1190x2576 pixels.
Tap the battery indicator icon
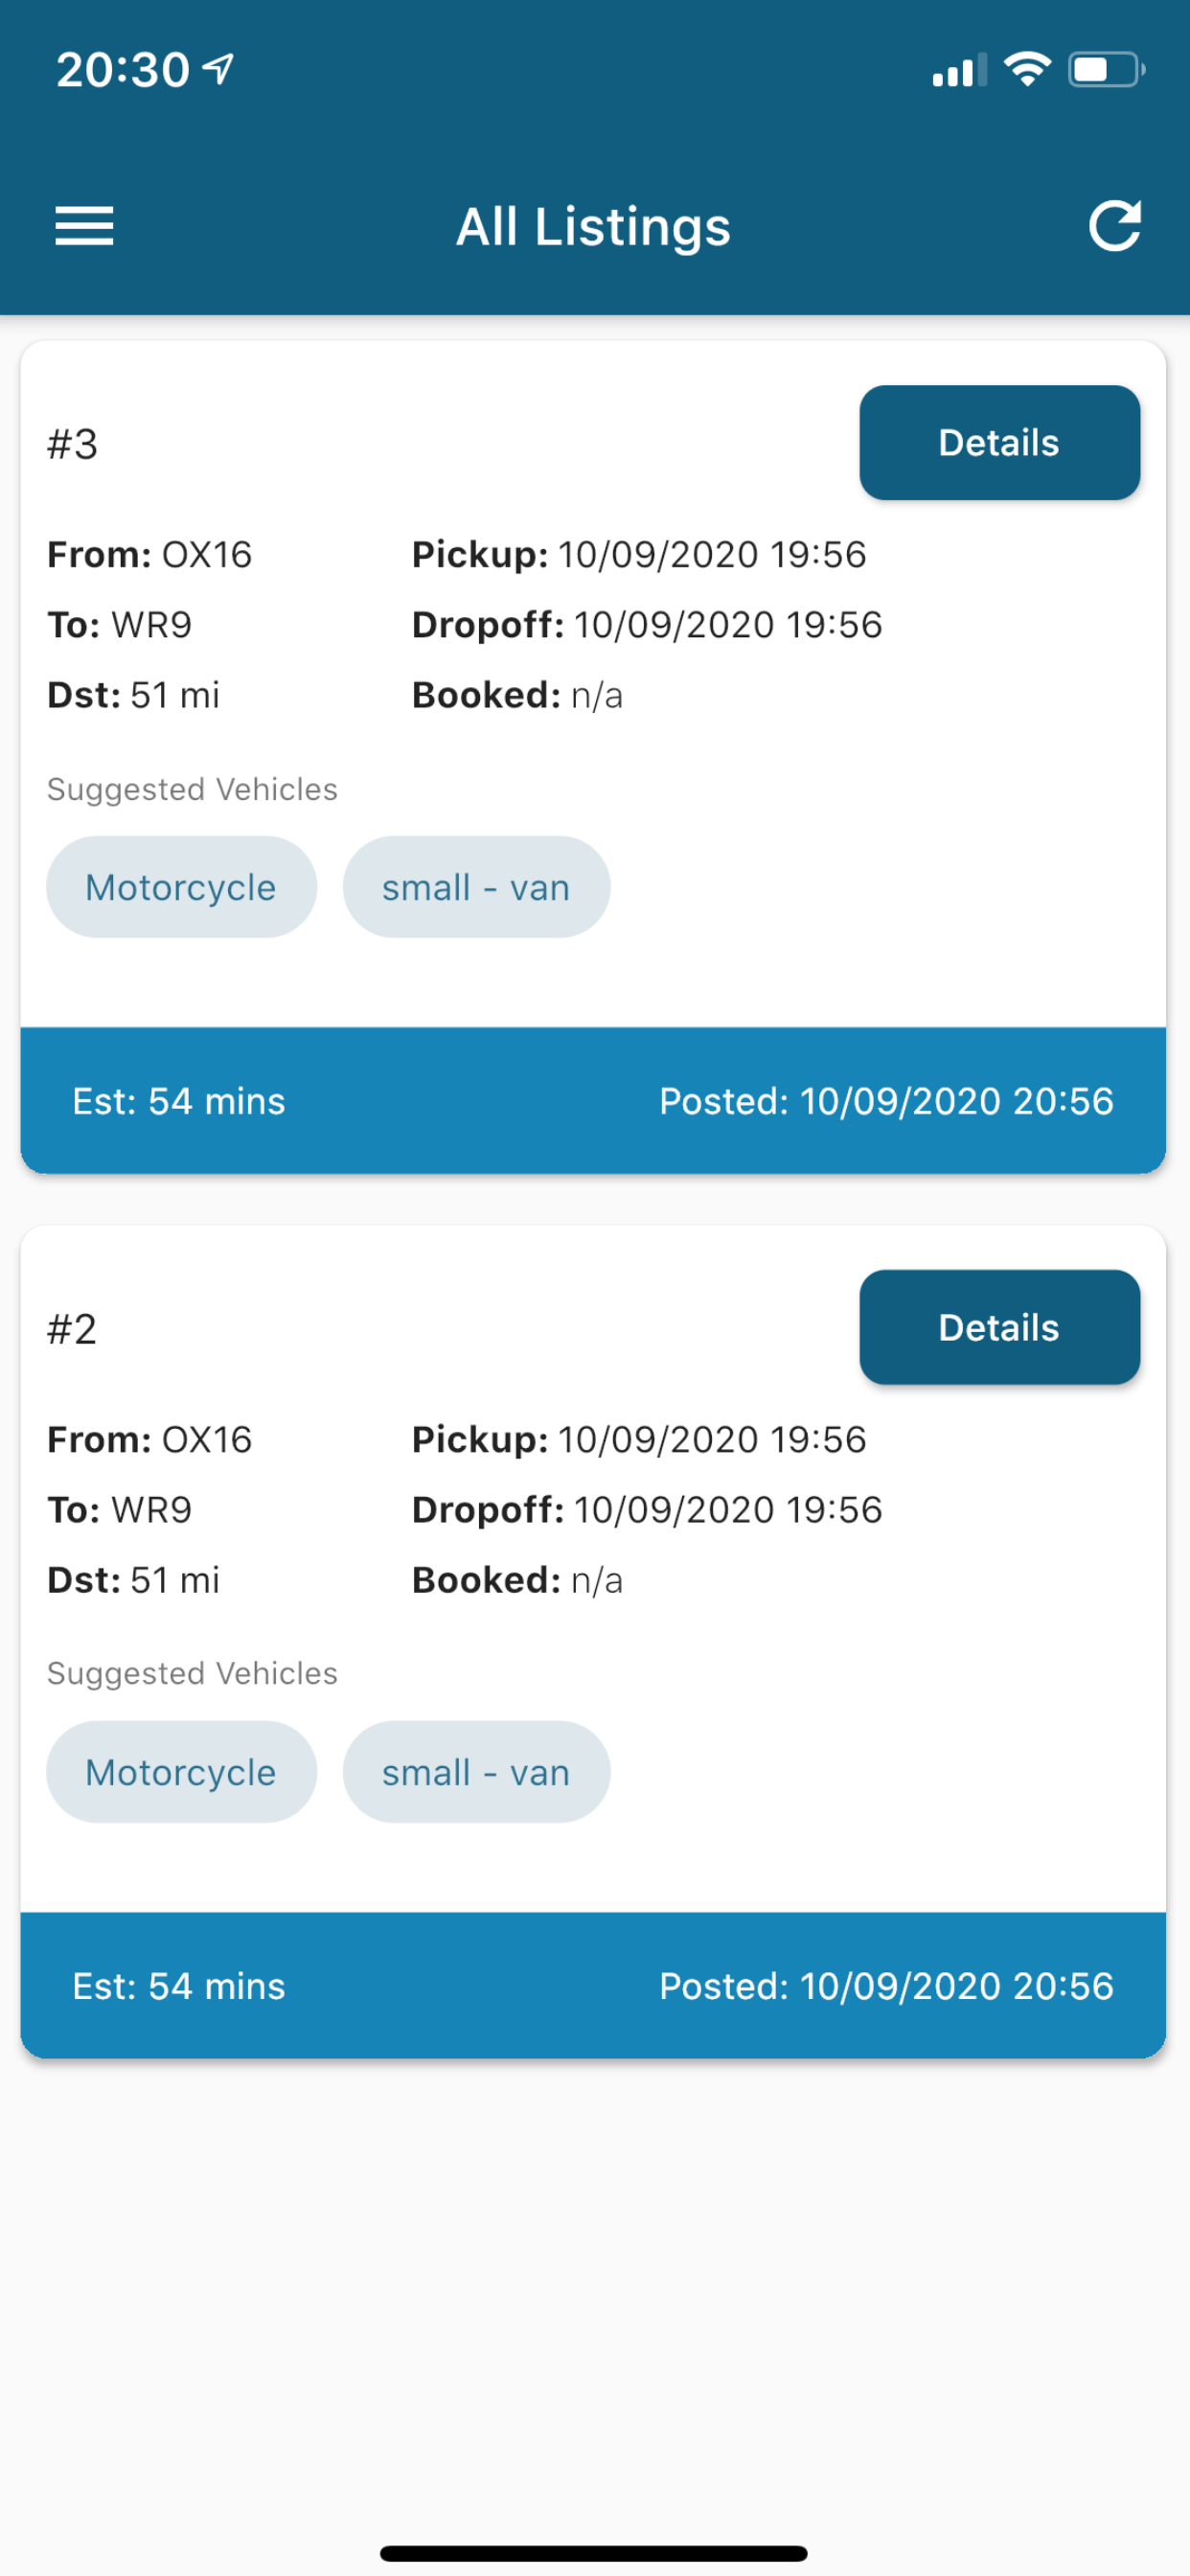1107,70
